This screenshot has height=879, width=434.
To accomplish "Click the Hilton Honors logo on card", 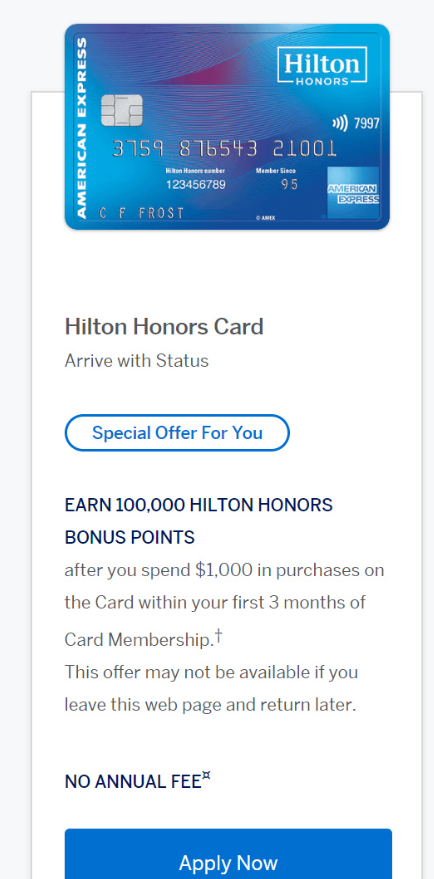I will 322,66.
